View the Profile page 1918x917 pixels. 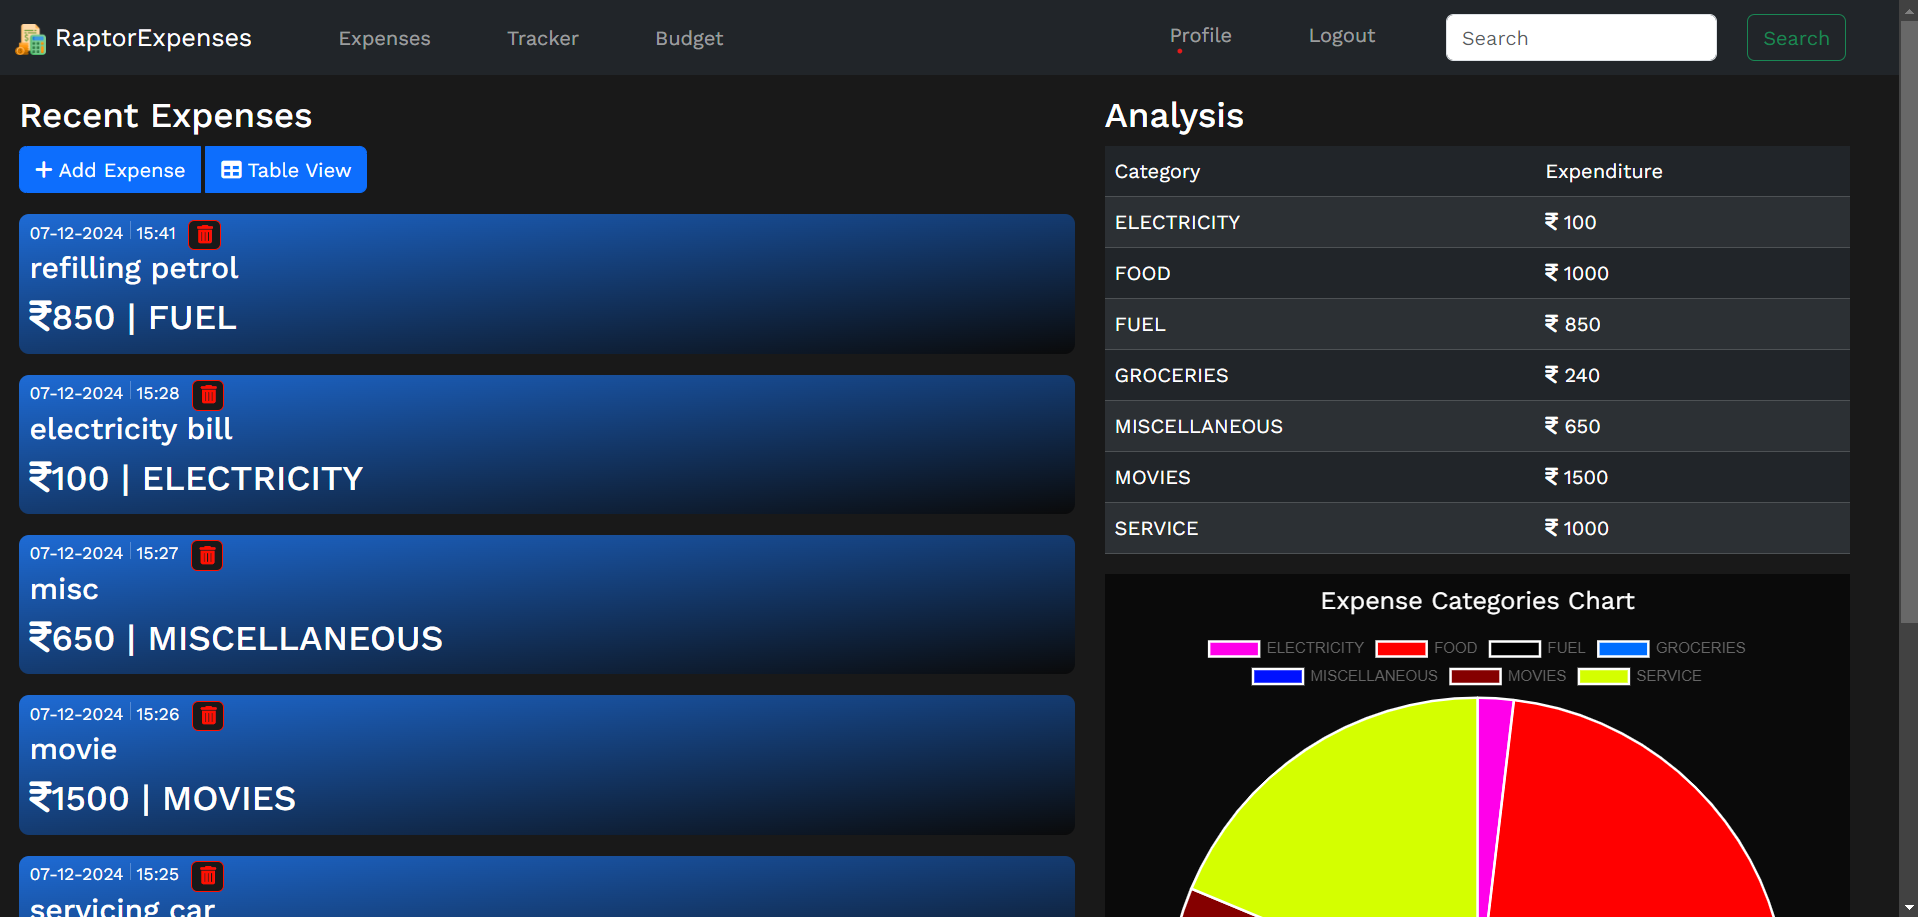1200,36
